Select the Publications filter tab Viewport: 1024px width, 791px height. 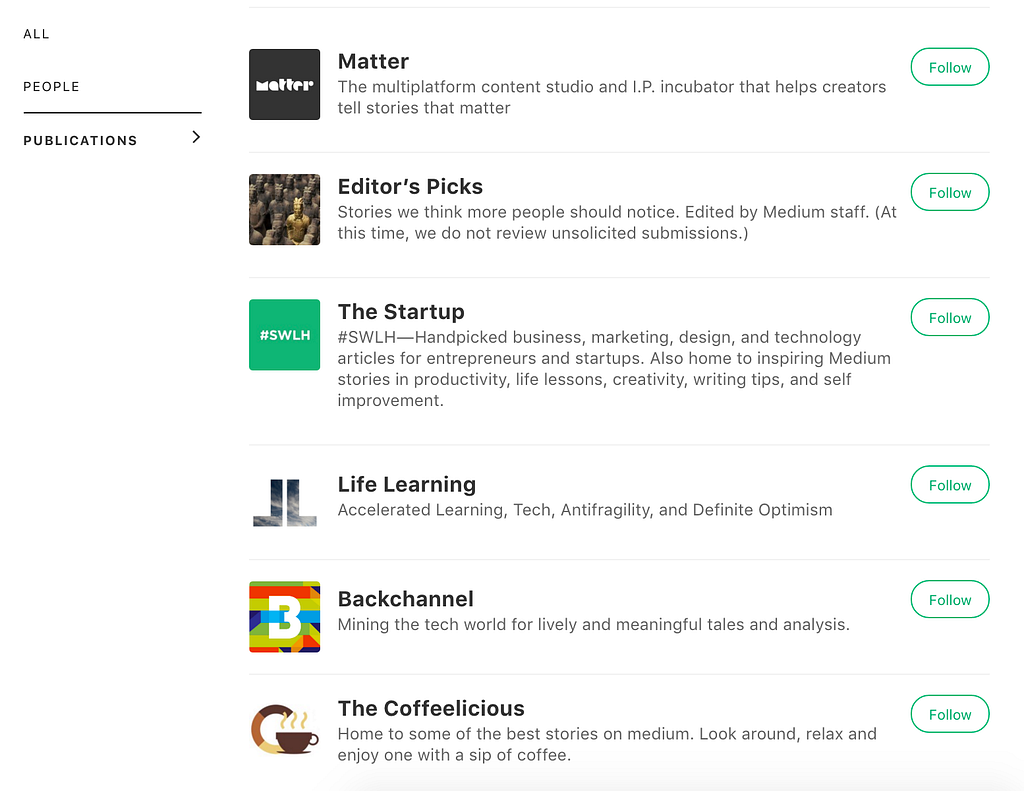point(81,141)
